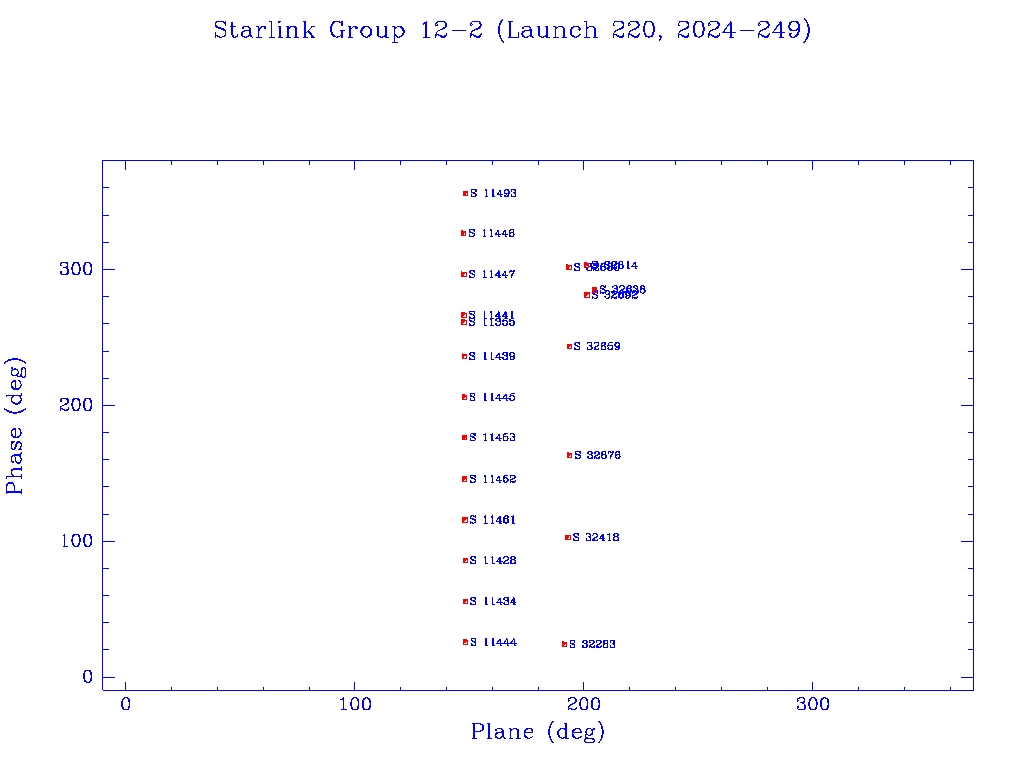This screenshot has width=1024, height=768.
Task: Click the 100 tick label on Plane axis
Action: (x=355, y=704)
